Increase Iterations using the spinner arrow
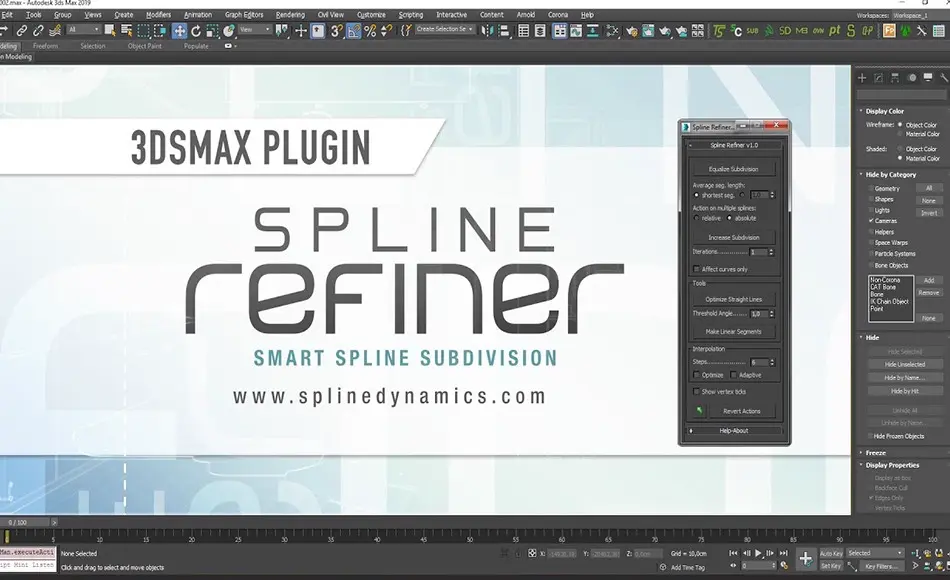This screenshot has width=950, height=580. click(x=771, y=250)
